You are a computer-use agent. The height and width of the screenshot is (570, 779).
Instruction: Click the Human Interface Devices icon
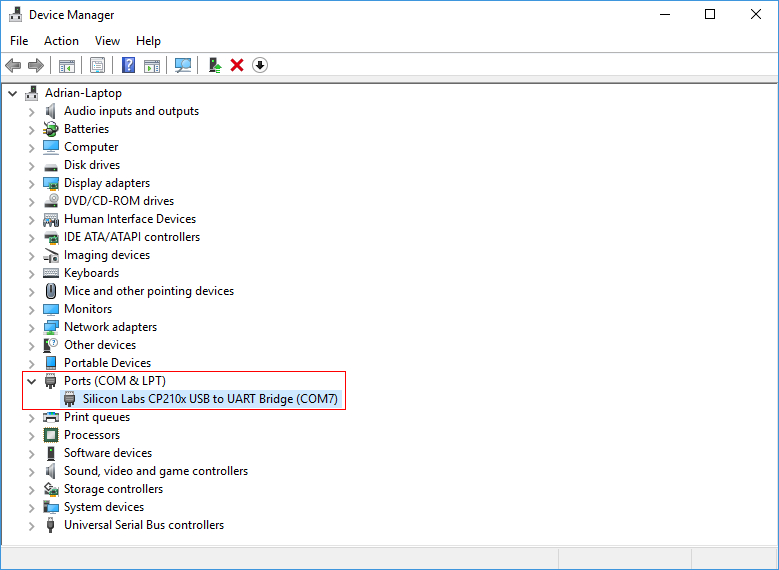[x=51, y=219]
